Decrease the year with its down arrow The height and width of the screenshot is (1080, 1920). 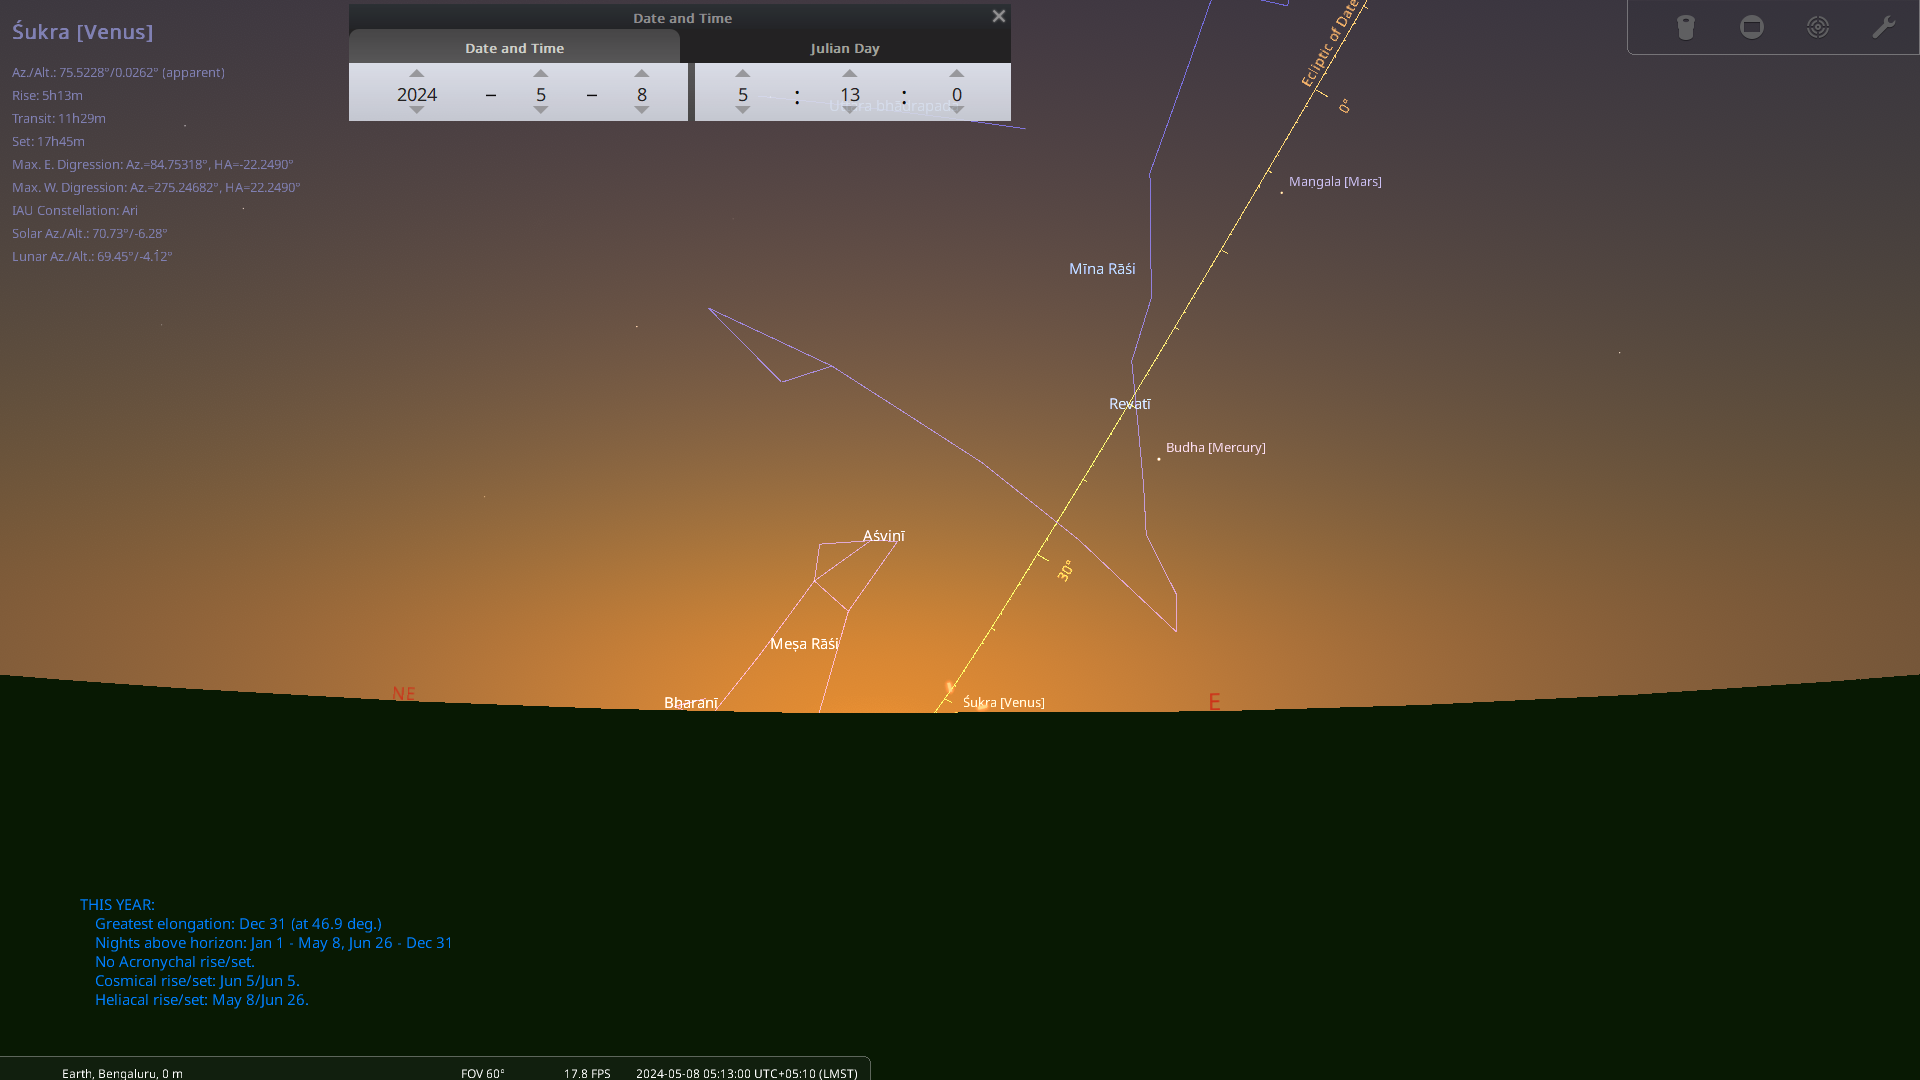pos(416,112)
